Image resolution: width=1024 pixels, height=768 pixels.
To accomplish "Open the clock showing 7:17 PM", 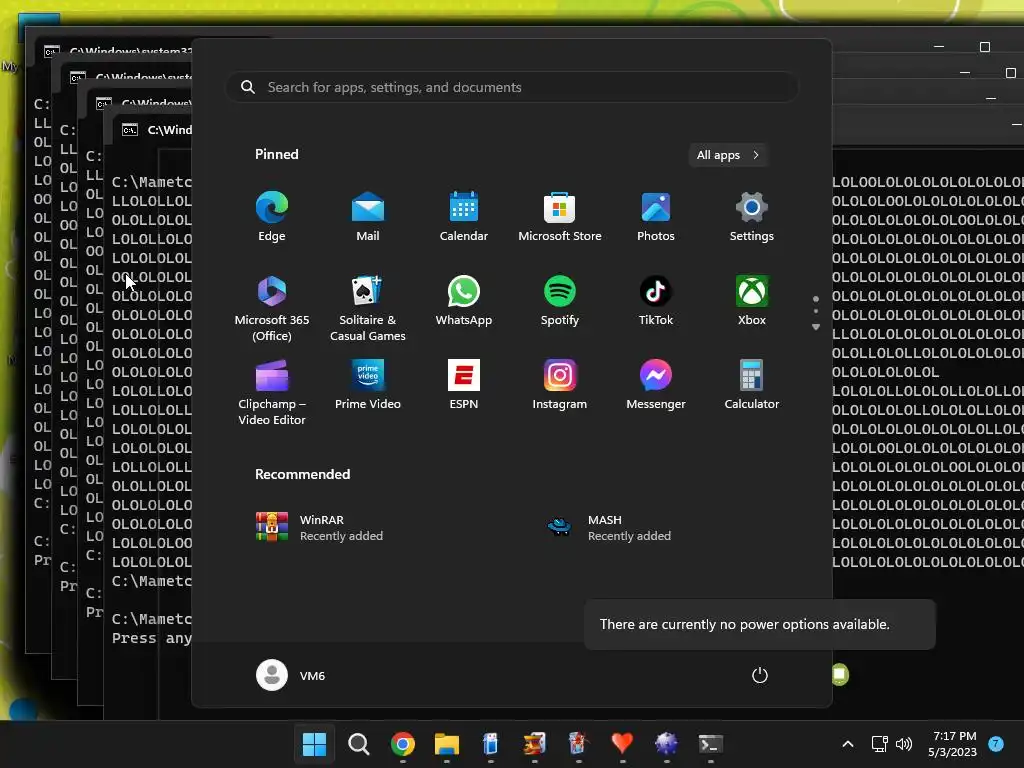I will [x=953, y=744].
